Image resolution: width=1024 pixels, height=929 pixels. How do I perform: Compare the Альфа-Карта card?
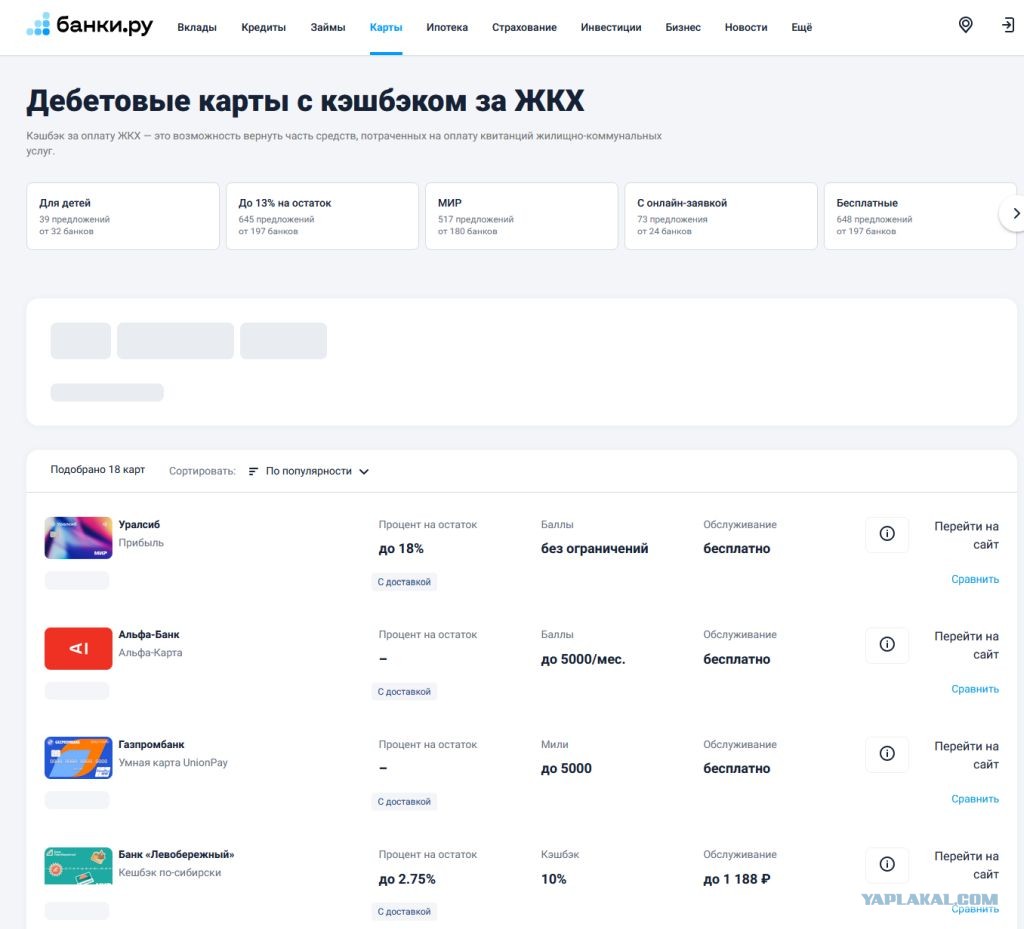(x=975, y=689)
